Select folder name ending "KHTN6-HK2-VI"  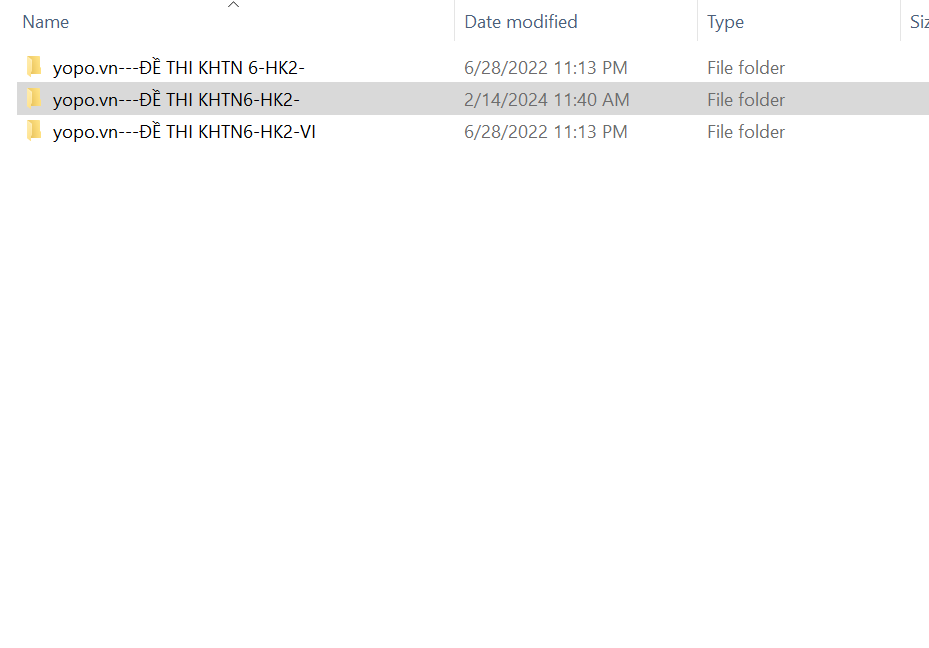click(x=184, y=132)
